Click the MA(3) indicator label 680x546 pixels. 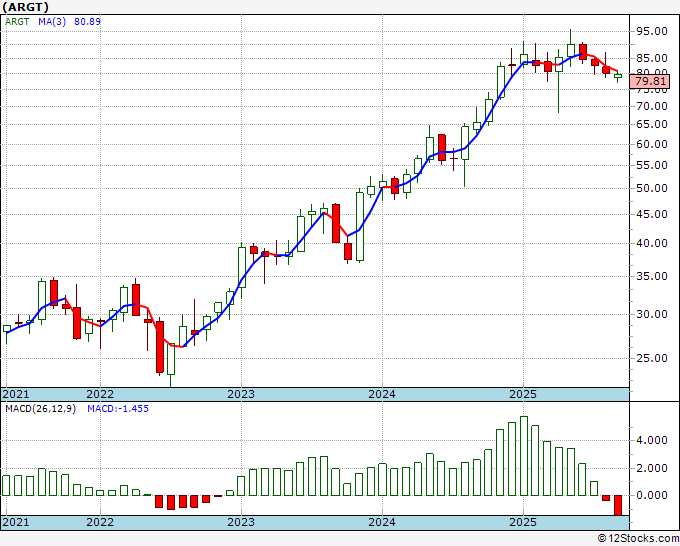coord(52,22)
